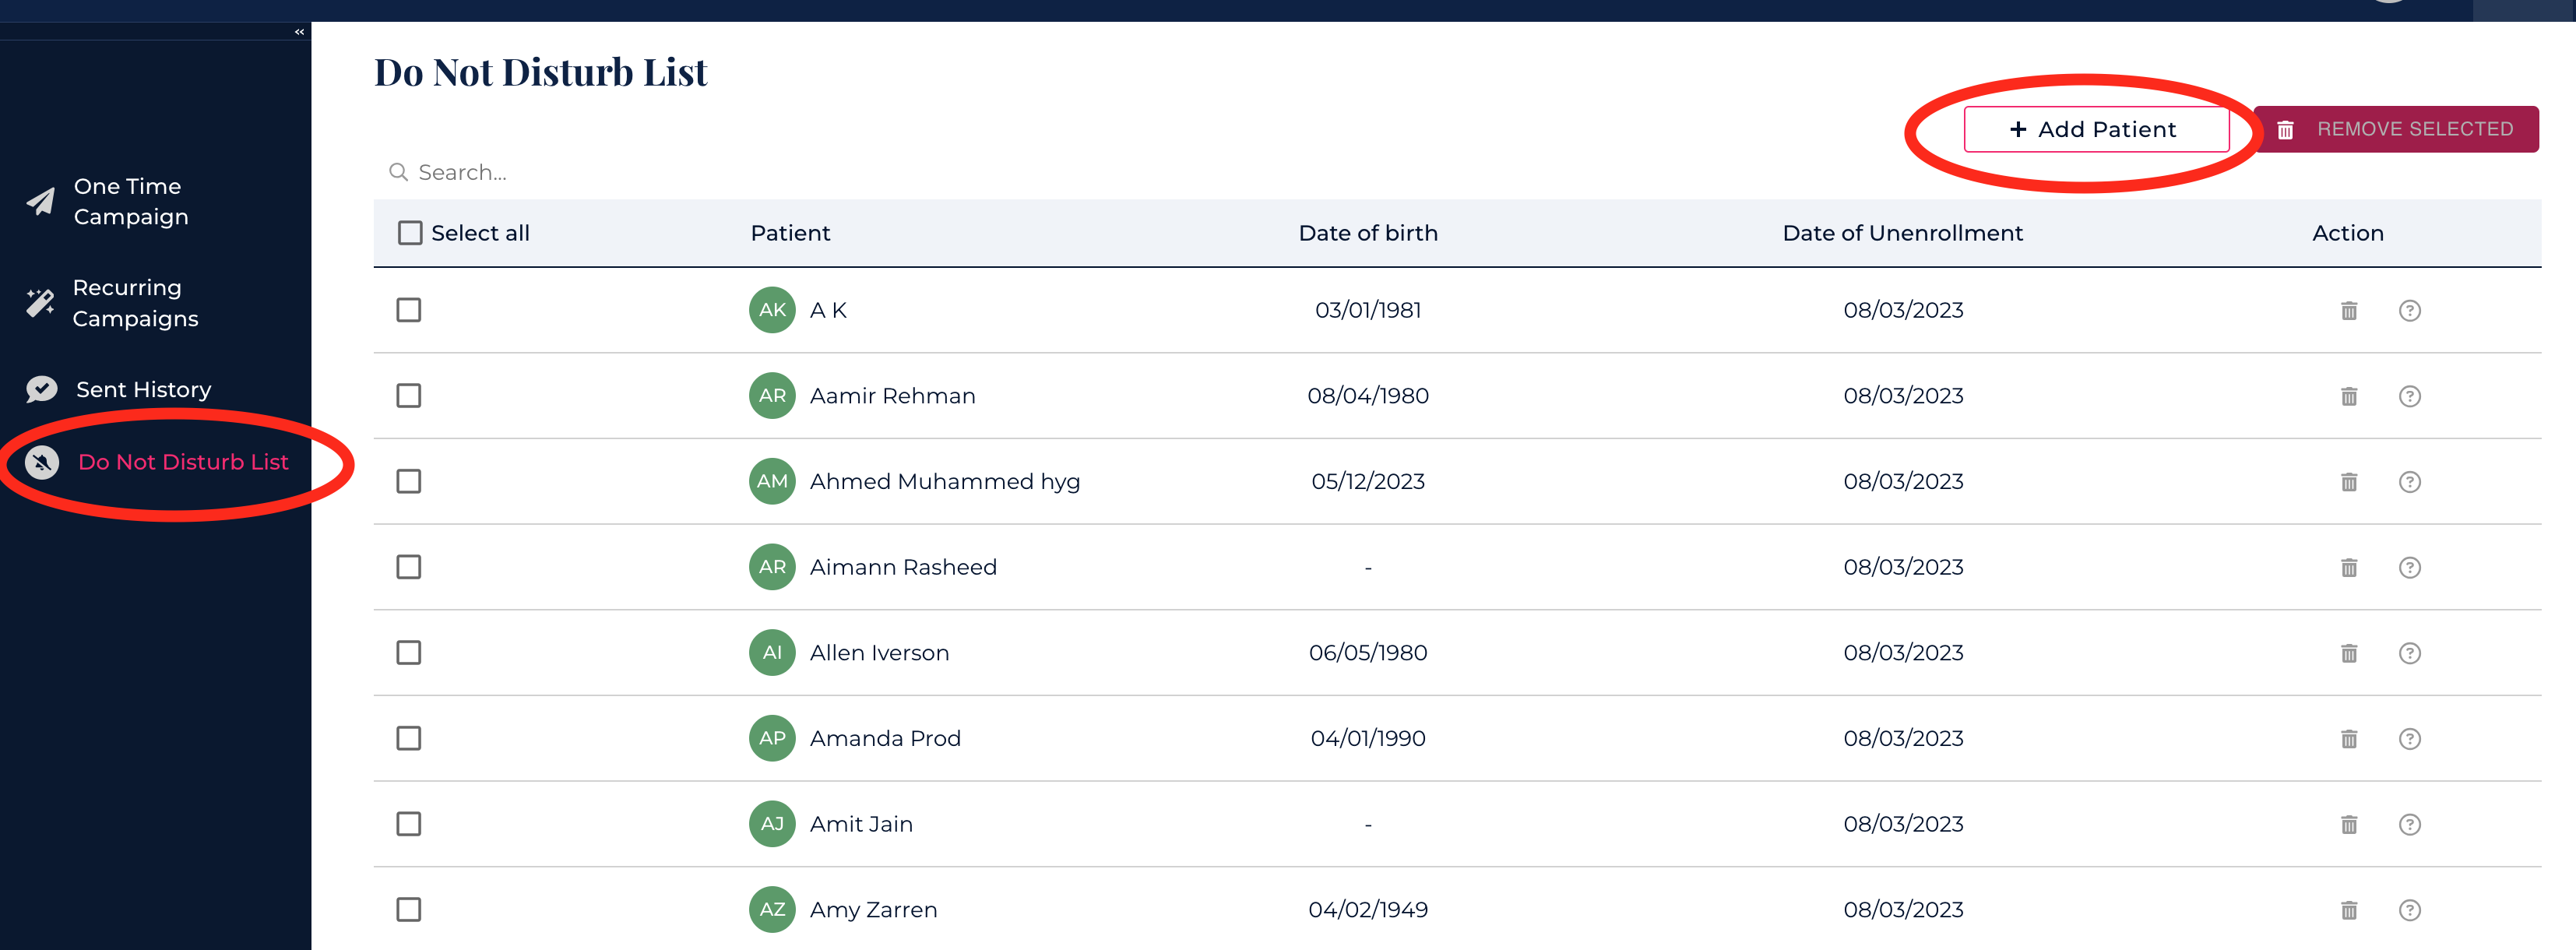Select the checkbox for Amit Jain
This screenshot has width=2576, height=950.
point(409,824)
